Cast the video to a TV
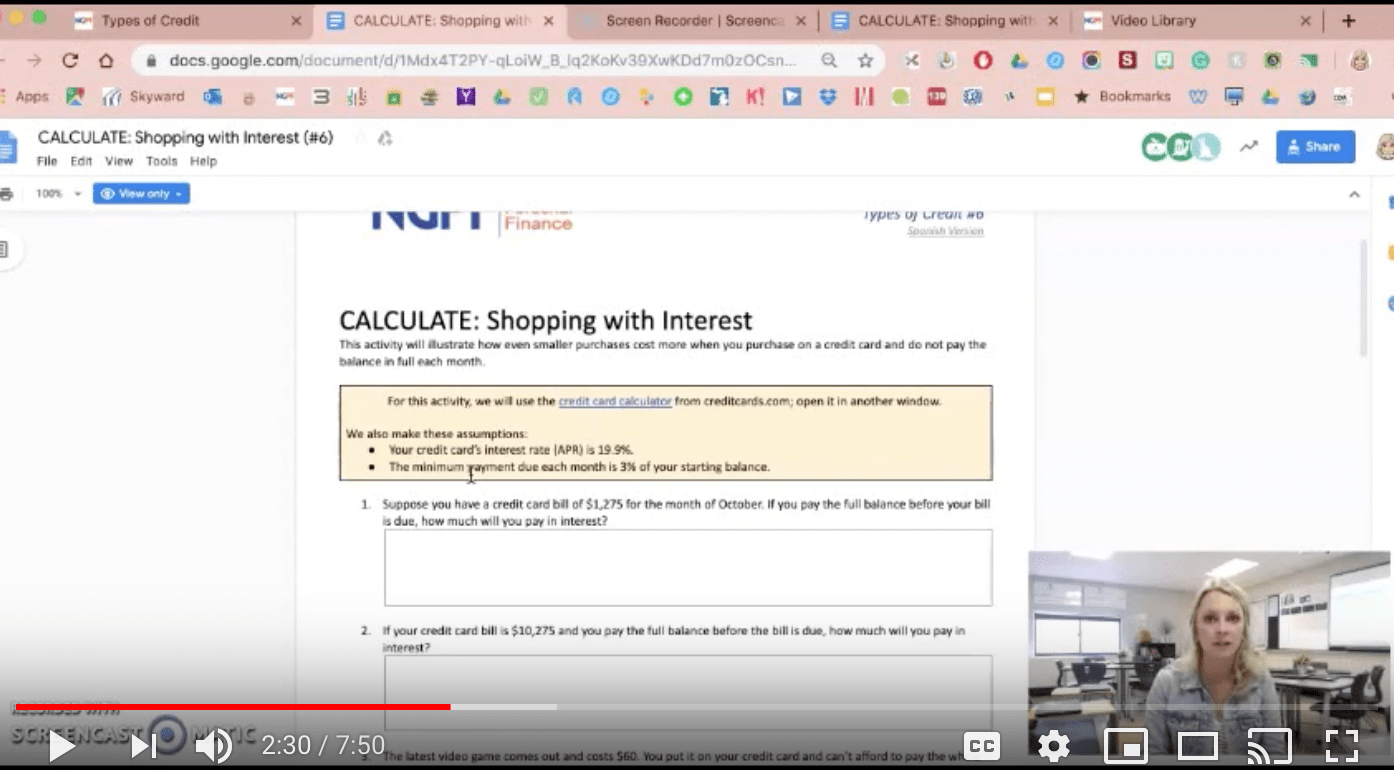The width and height of the screenshot is (1394, 770). pos(1269,745)
